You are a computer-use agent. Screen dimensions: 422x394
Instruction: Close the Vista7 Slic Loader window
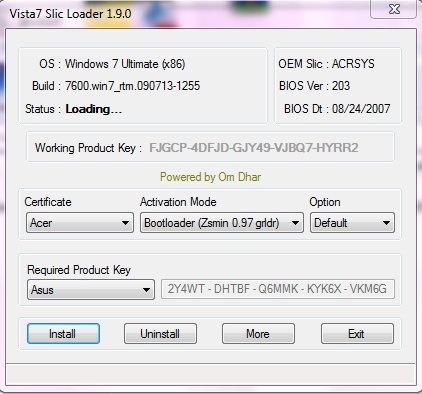394,9
